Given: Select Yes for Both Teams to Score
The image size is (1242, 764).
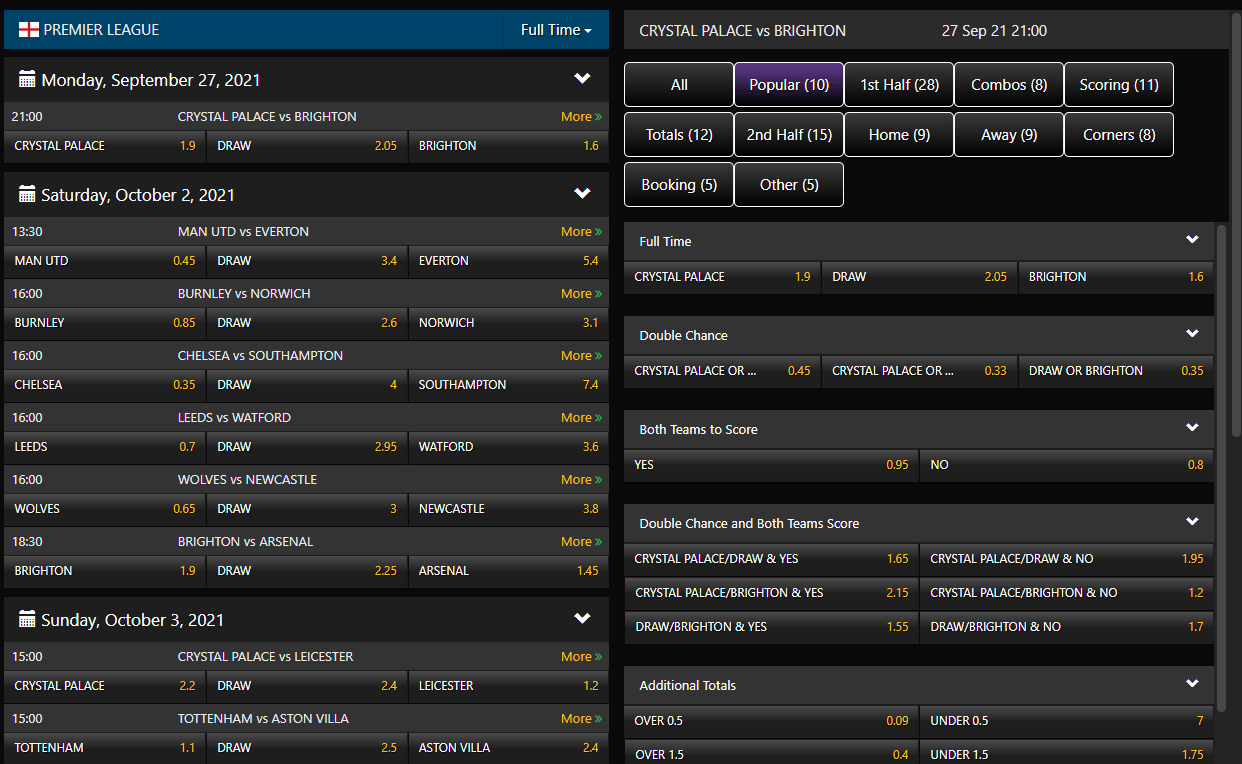Looking at the screenshot, I should (771, 465).
